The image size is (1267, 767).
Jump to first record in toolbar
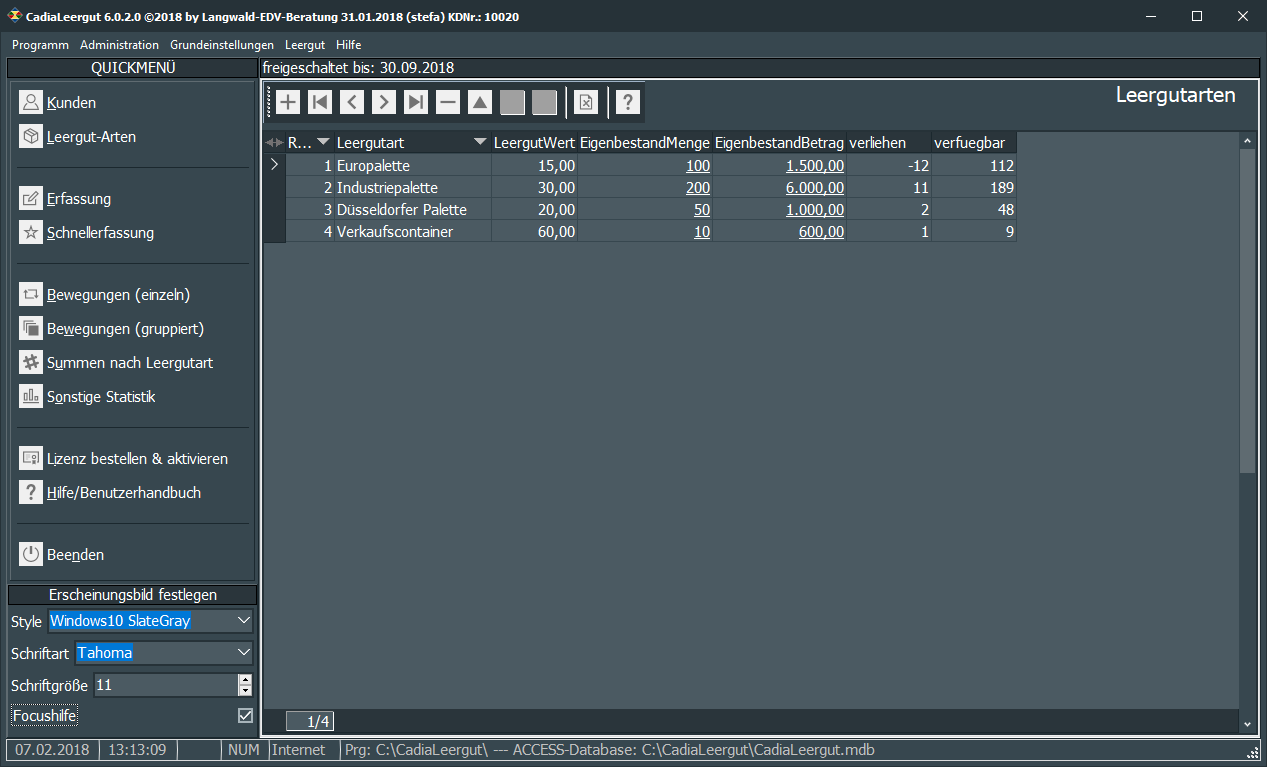pos(320,102)
